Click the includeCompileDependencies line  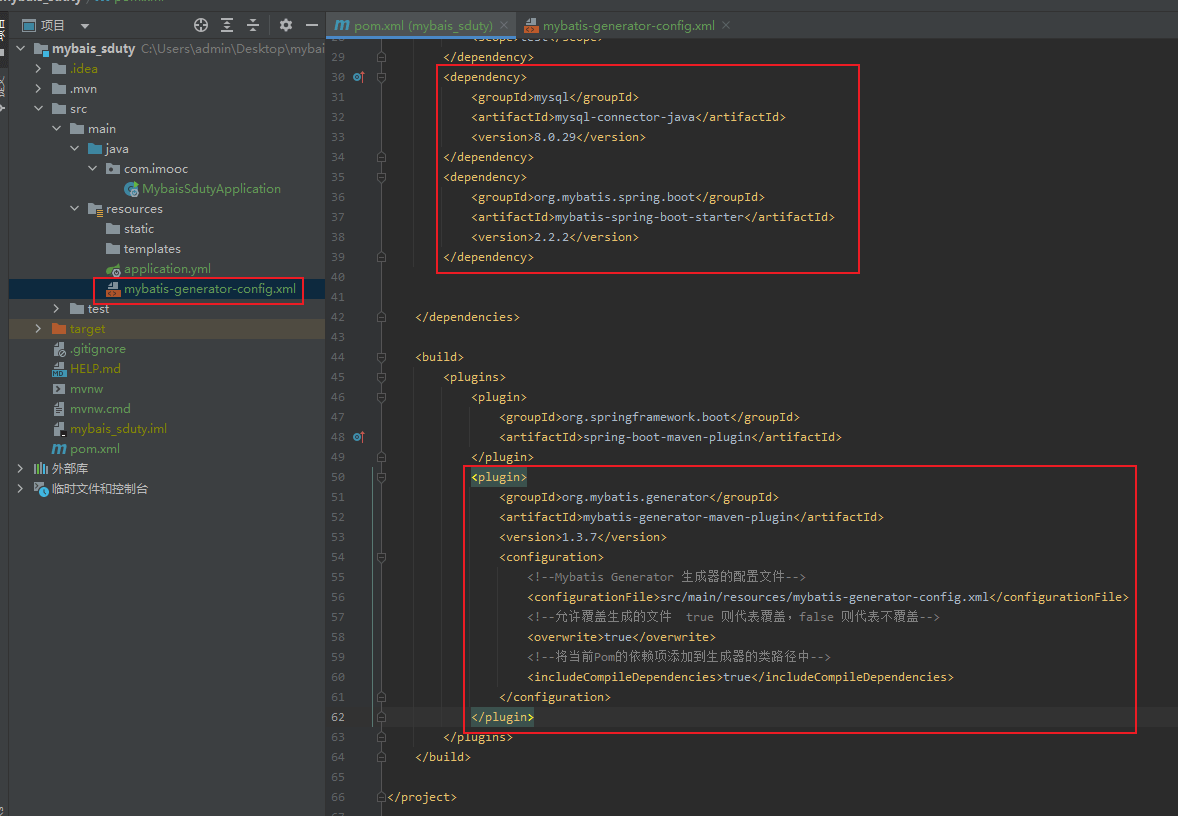click(741, 676)
